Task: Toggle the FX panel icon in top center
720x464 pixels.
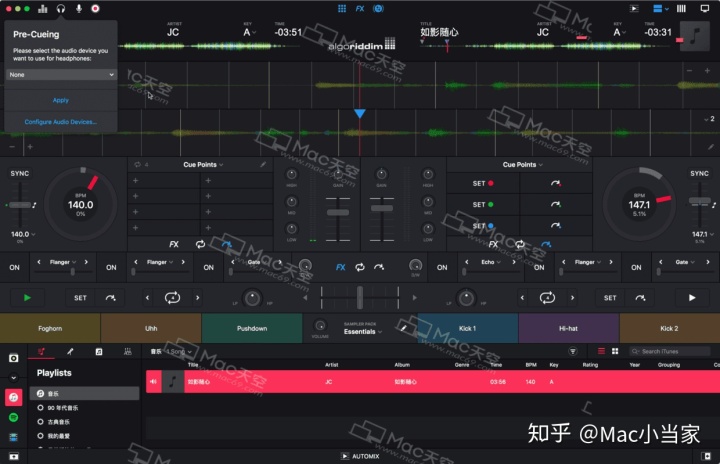Action: point(360,8)
